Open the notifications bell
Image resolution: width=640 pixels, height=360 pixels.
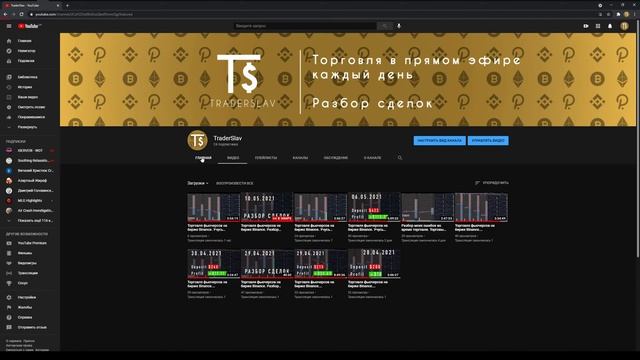(x=610, y=26)
